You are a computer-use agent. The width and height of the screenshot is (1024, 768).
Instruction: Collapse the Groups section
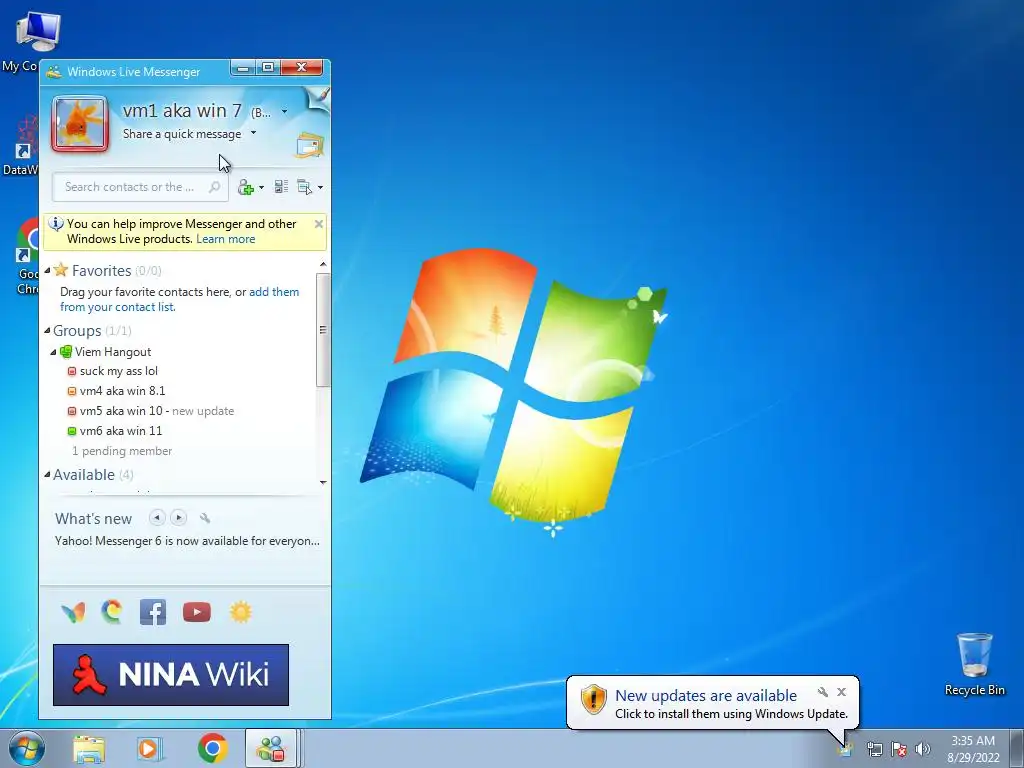47,331
